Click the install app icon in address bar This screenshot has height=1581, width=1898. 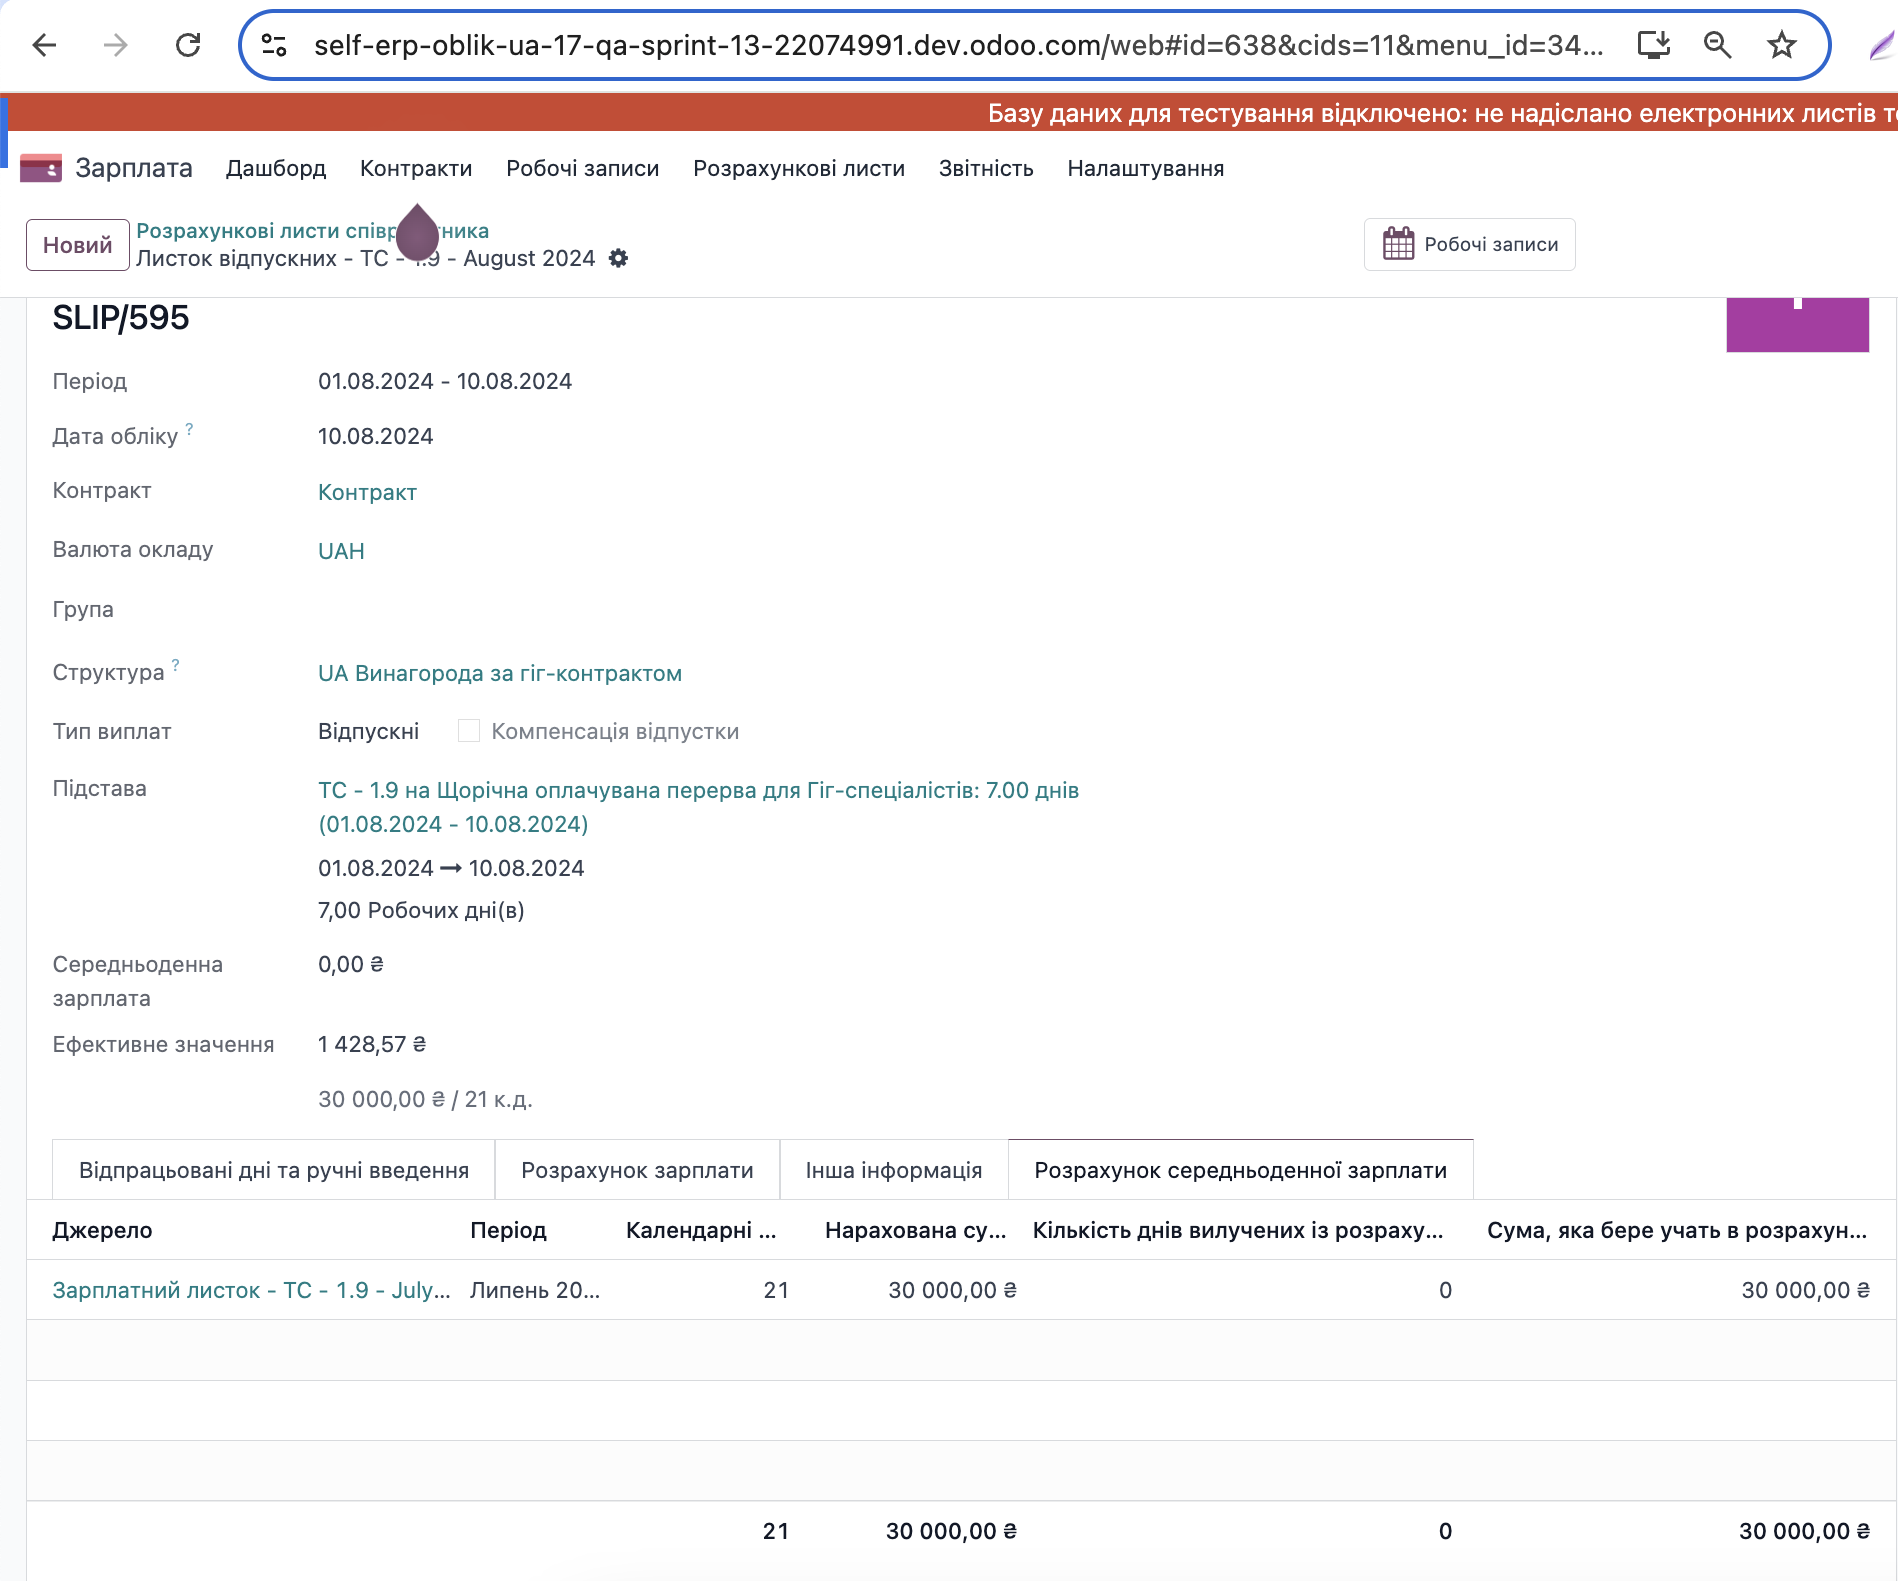[x=1653, y=45]
